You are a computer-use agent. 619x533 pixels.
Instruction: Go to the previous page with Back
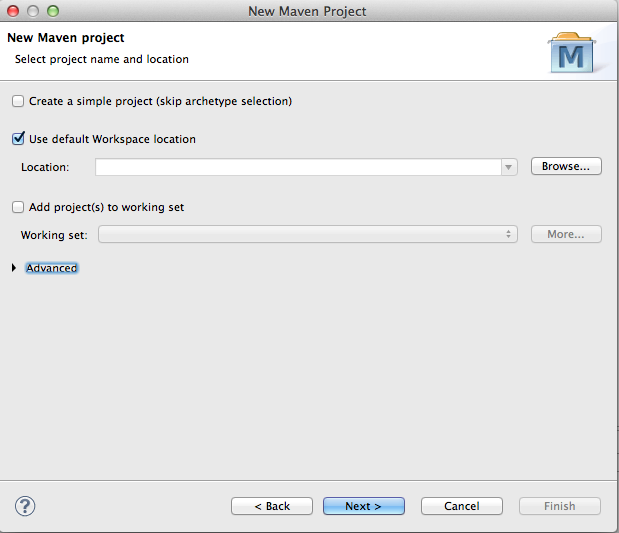click(272, 506)
